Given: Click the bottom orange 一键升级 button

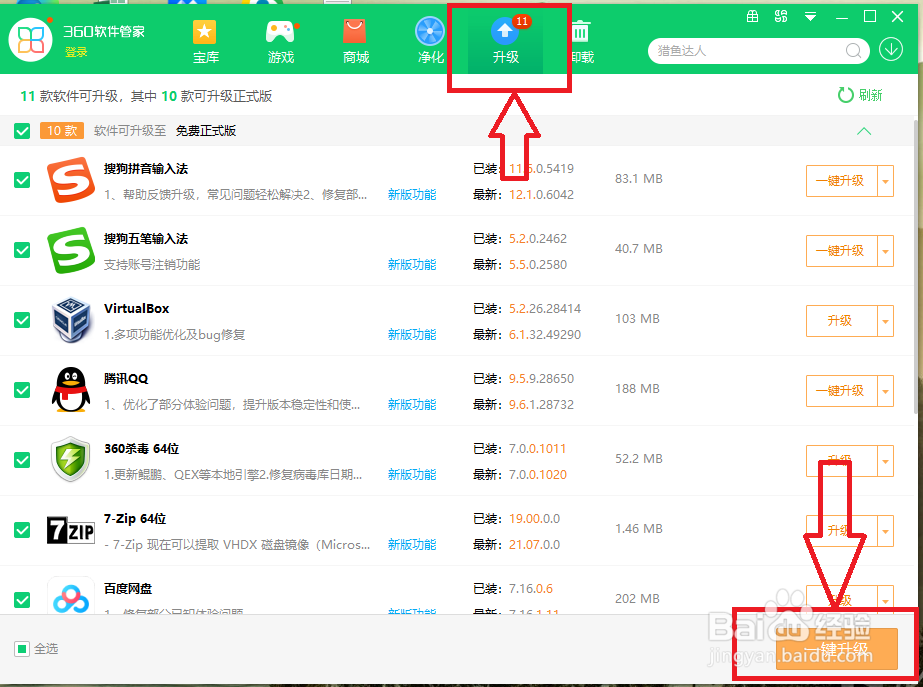Looking at the screenshot, I should pos(836,649).
